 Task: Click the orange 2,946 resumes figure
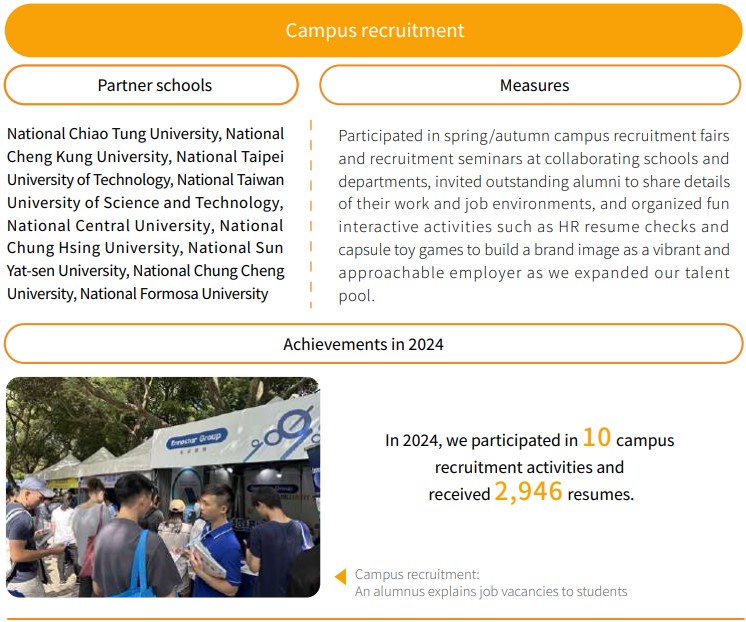[528, 492]
